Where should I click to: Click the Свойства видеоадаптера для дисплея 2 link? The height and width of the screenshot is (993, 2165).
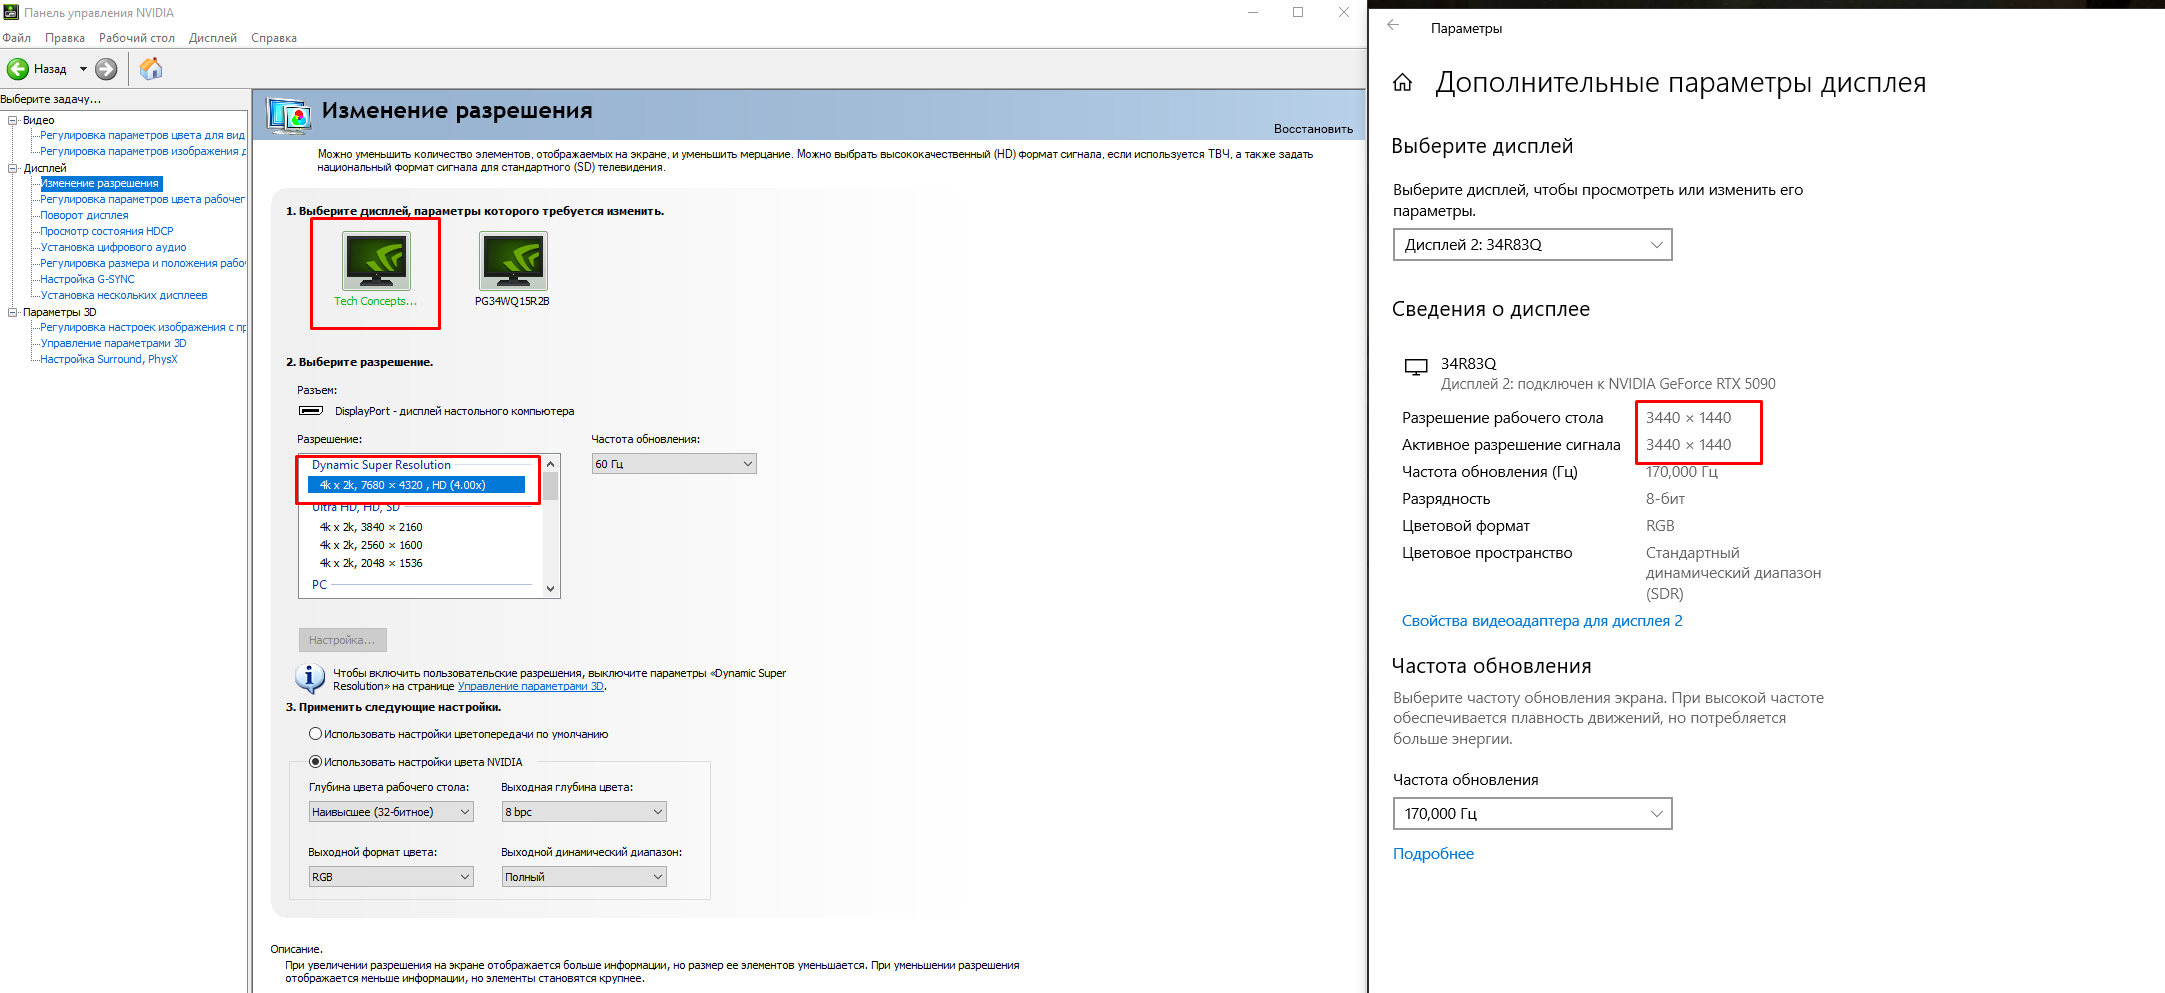point(1541,621)
